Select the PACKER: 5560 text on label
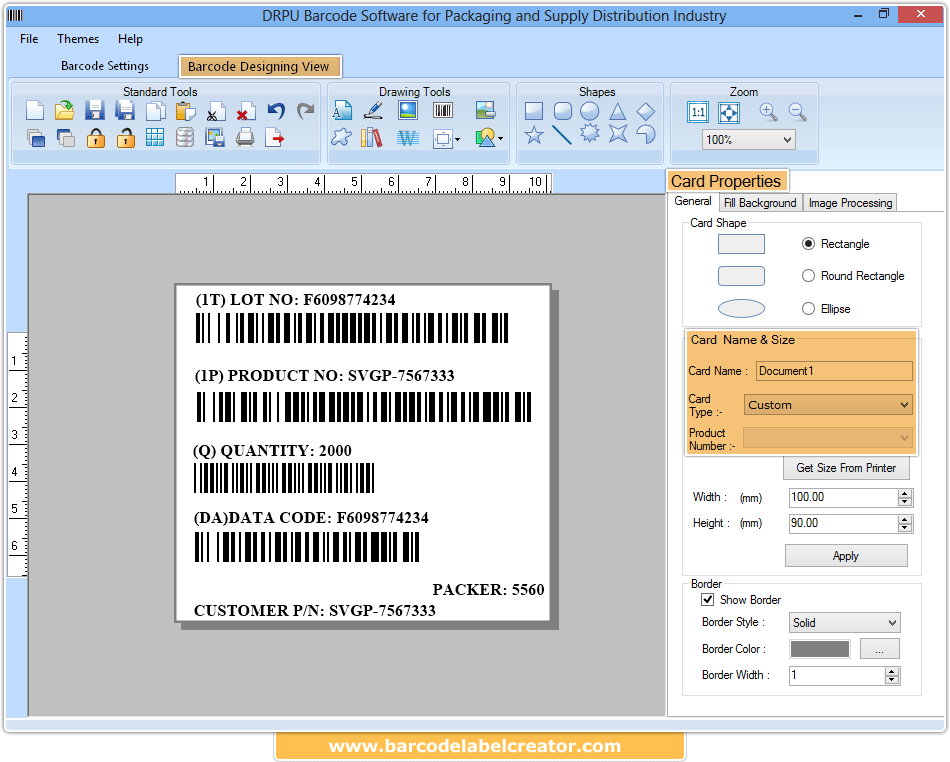The width and height of the screenshot is (950, 762). pyautogui.click(x=488, y=589)
